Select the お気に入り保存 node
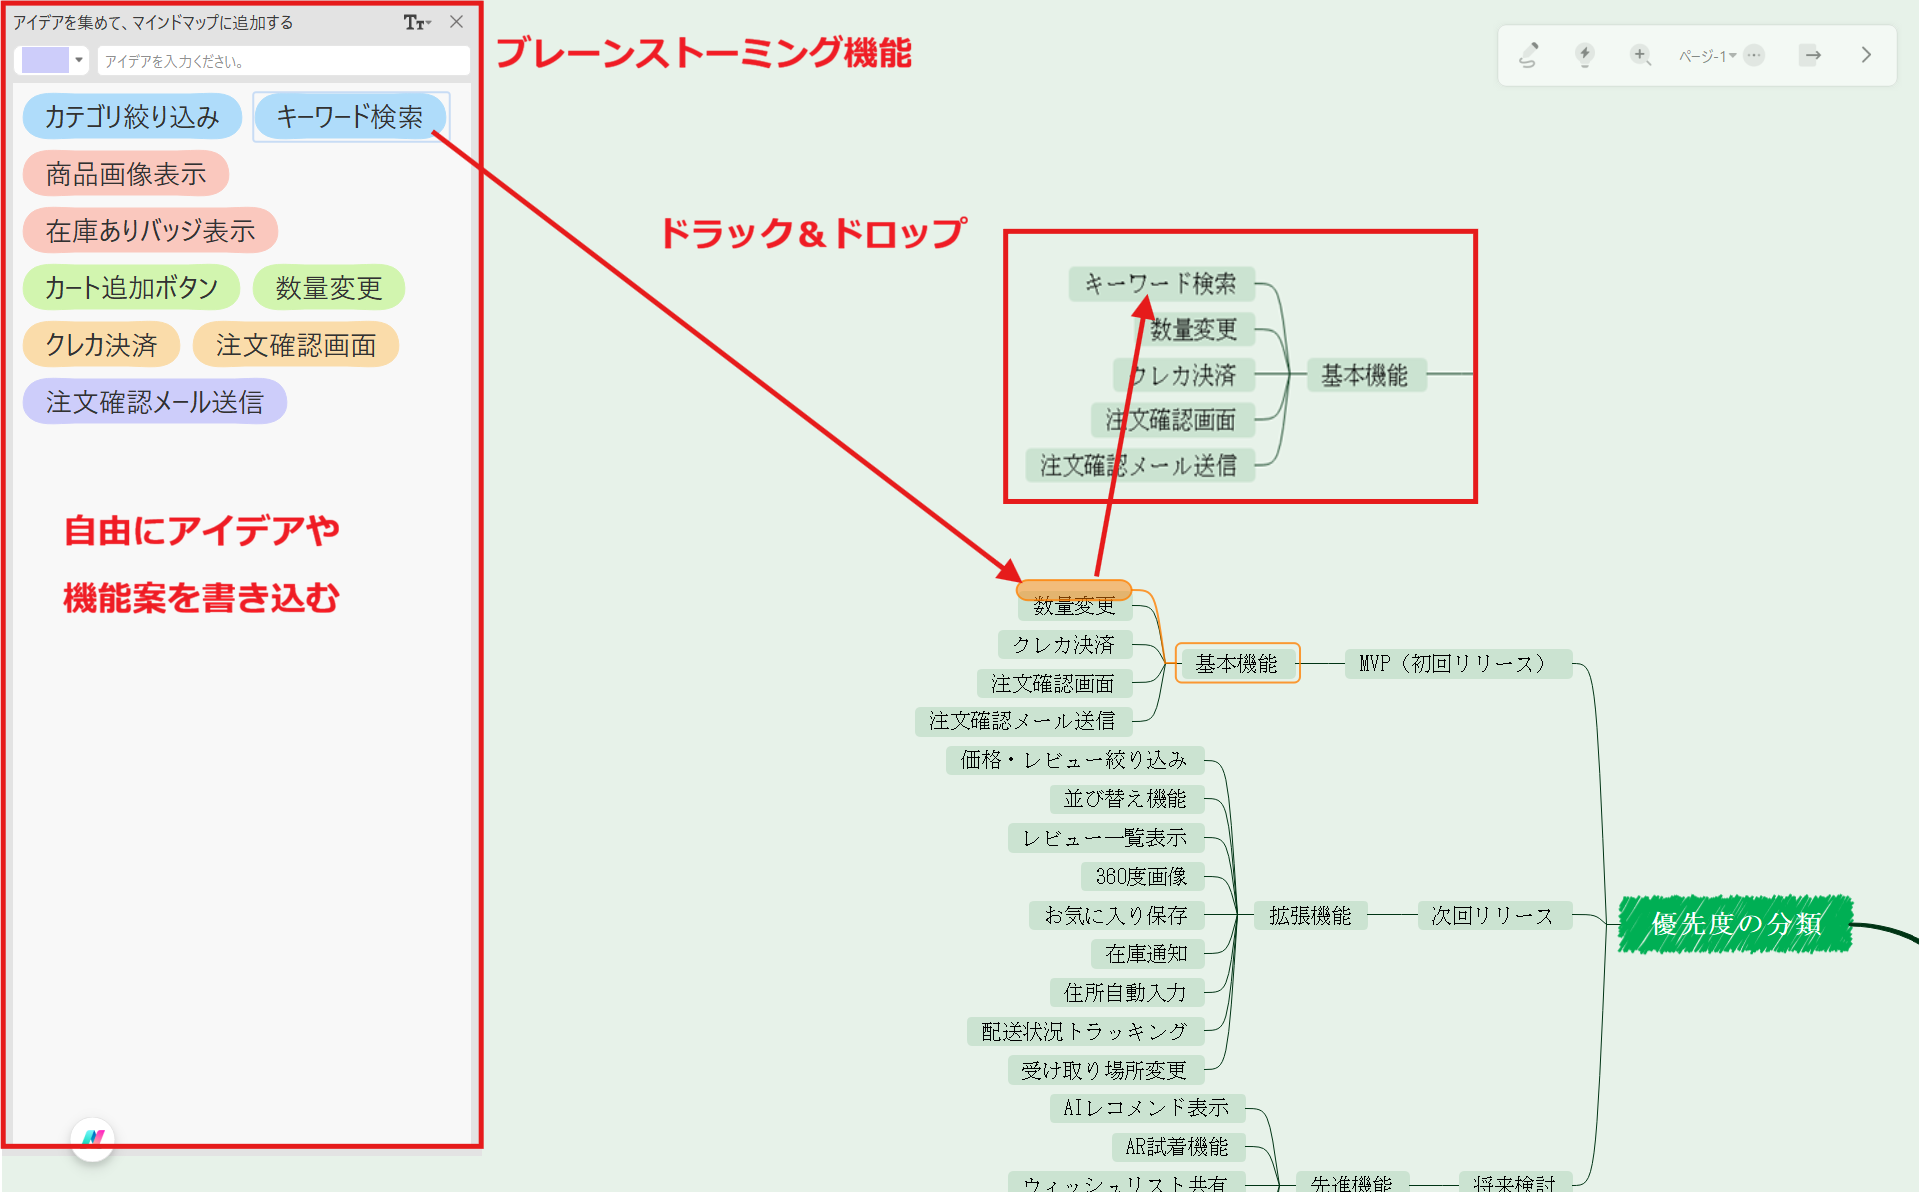The width and height of the screenshot is (1919, 1192). coord(1116,915)
